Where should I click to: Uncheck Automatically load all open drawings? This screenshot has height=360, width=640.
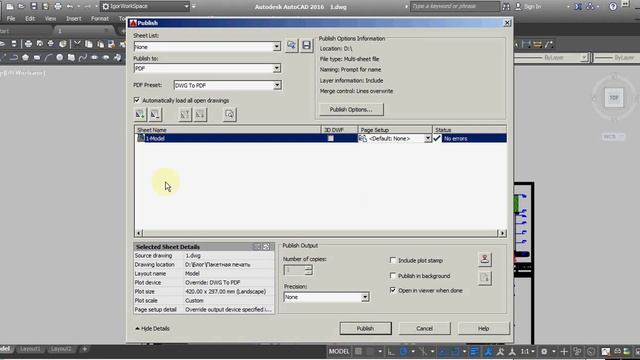click(x=137, y=100)
